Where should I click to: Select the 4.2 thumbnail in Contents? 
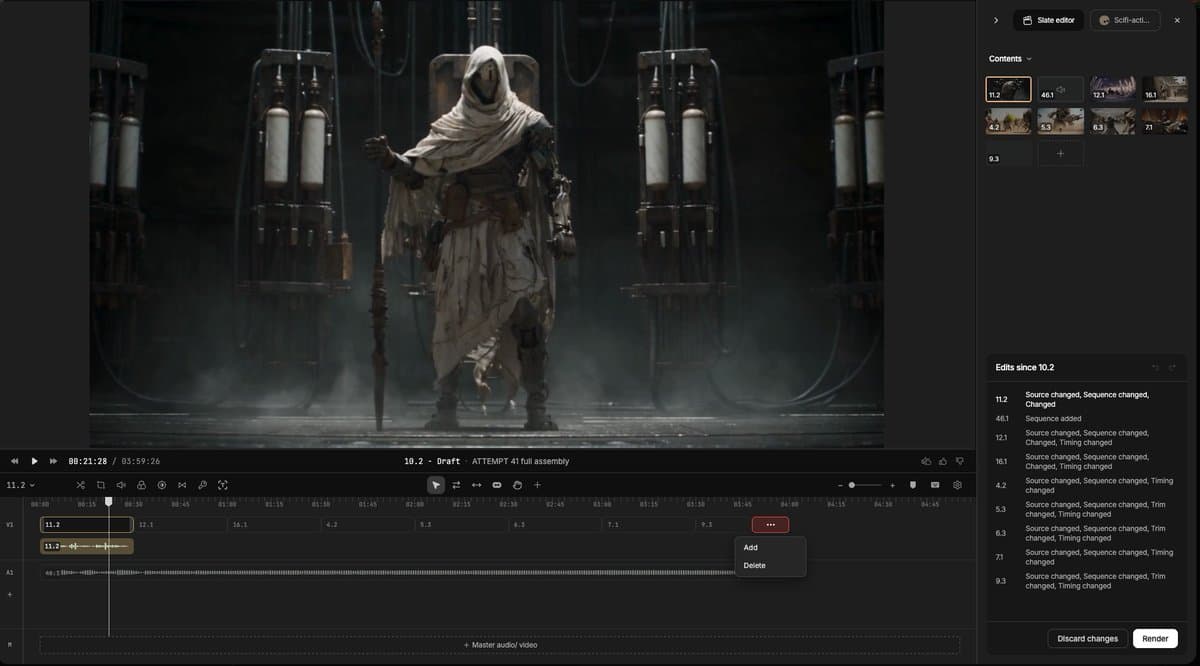[x=1008, y=121]
